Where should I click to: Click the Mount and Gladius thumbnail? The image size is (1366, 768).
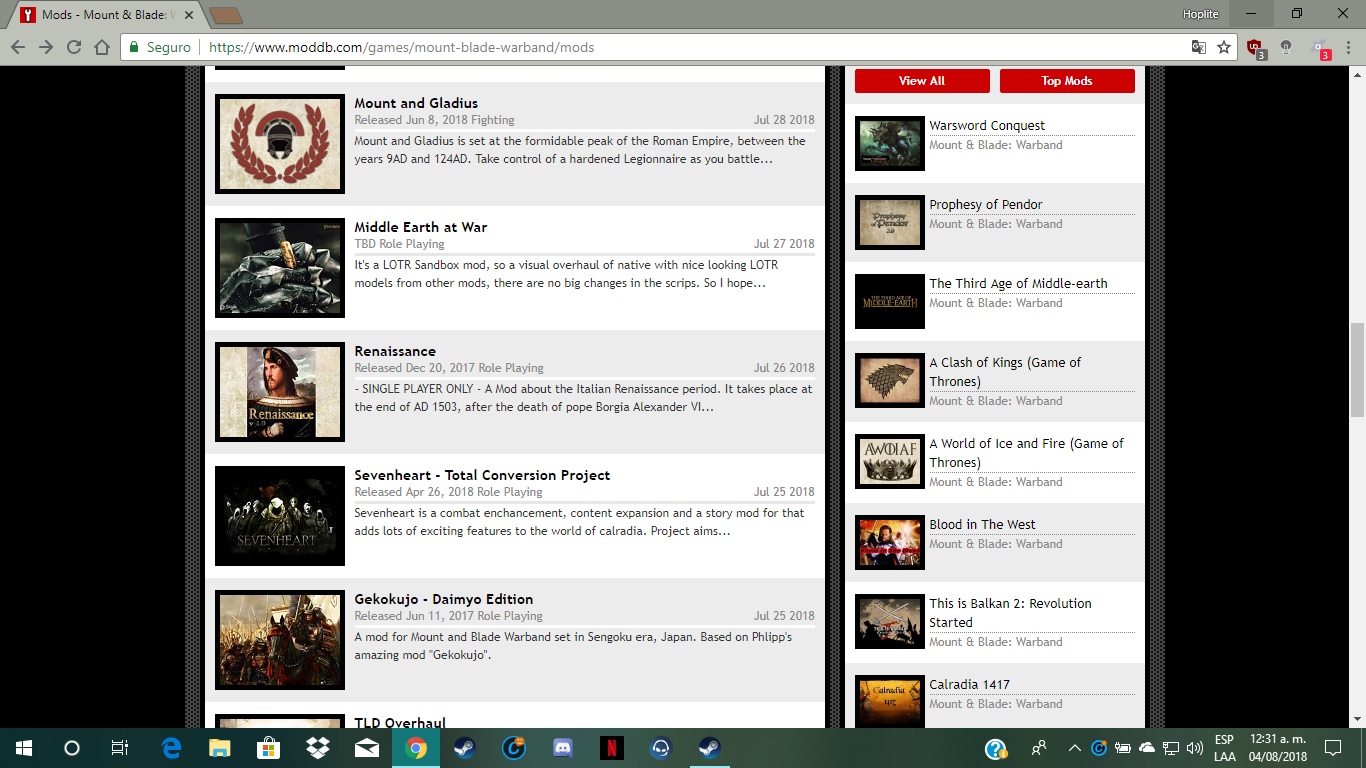280,144
